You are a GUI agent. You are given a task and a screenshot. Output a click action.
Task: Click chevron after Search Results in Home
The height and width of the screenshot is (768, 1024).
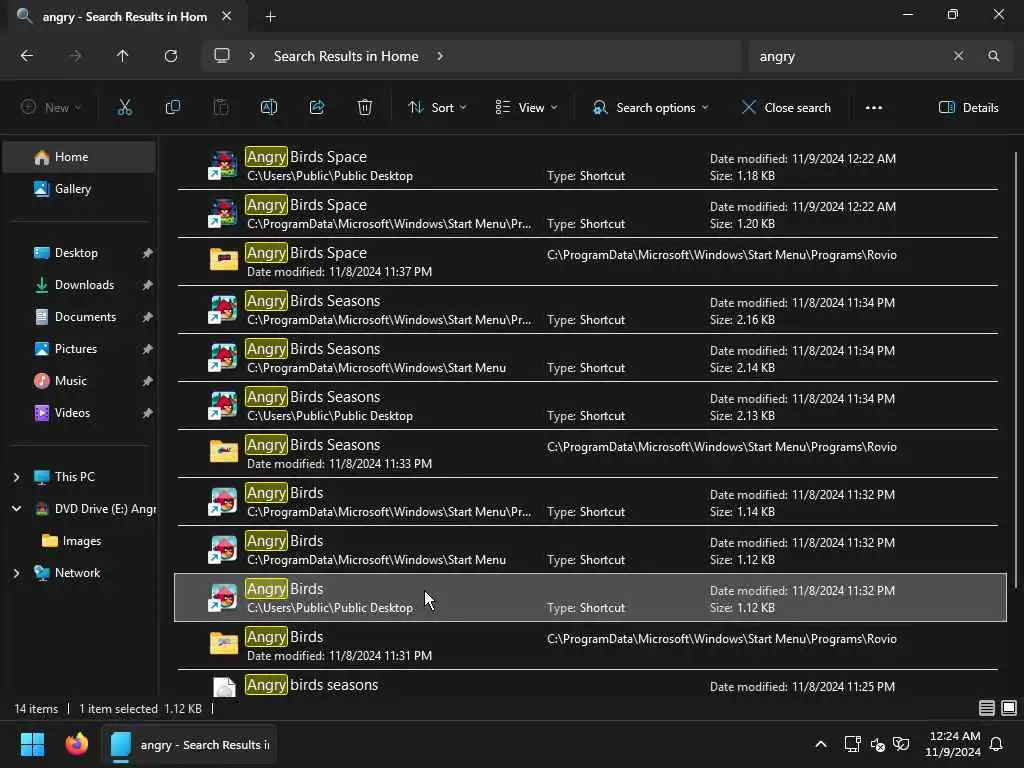click(440, 56)
